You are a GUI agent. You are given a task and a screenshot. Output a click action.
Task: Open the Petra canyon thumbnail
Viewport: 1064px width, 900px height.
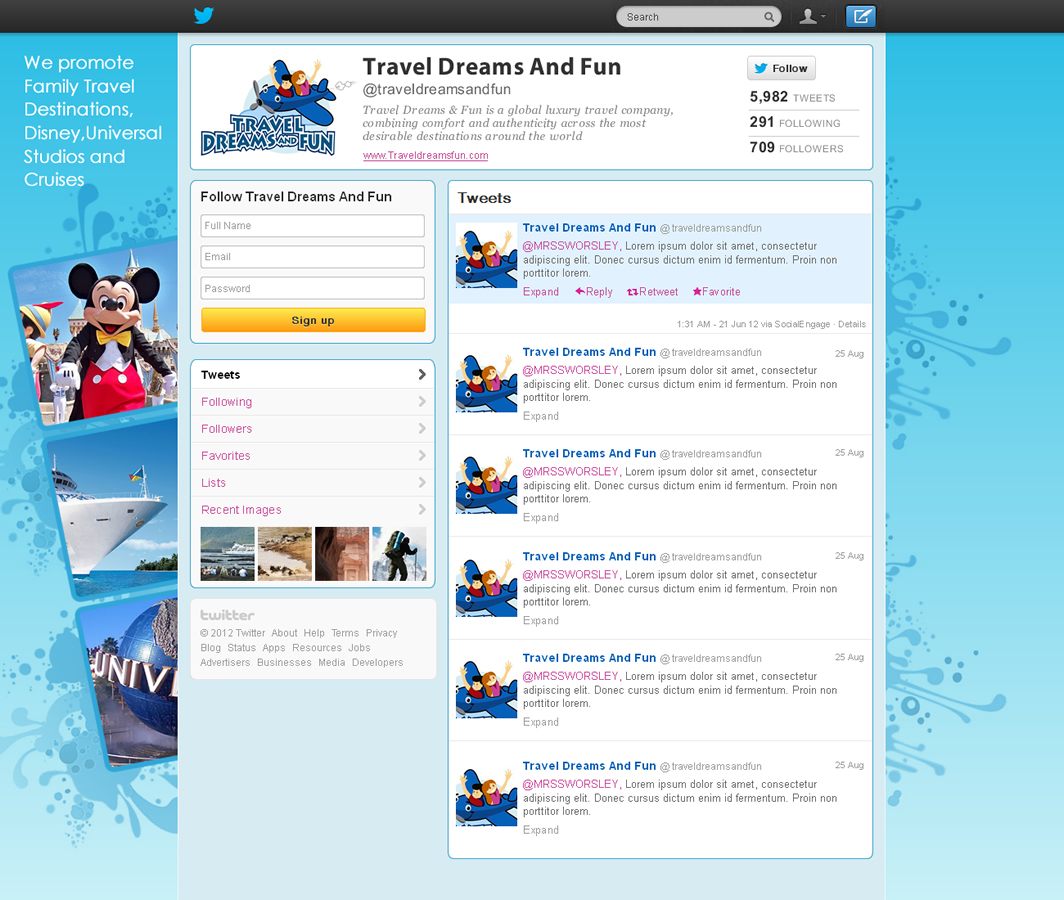click(342, 554)
